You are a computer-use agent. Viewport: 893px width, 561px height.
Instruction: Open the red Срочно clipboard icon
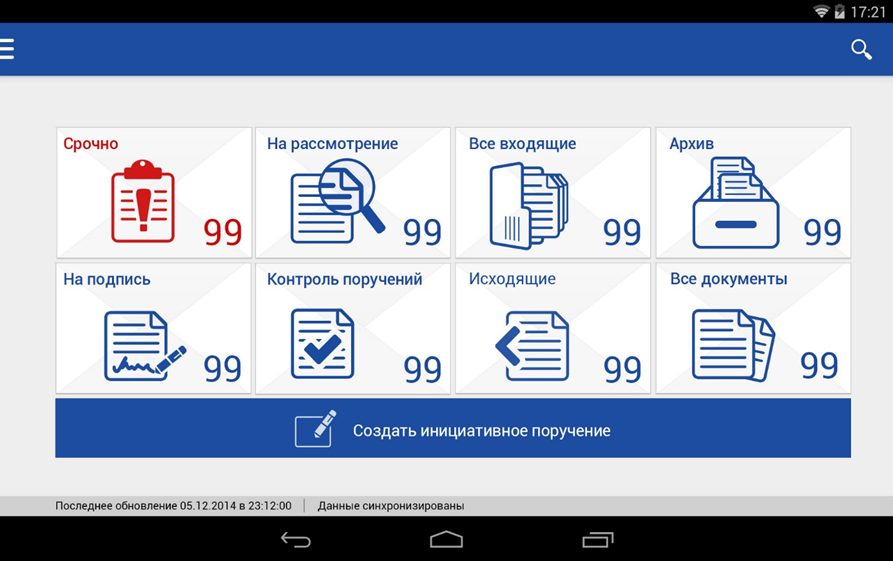[142, 201]
